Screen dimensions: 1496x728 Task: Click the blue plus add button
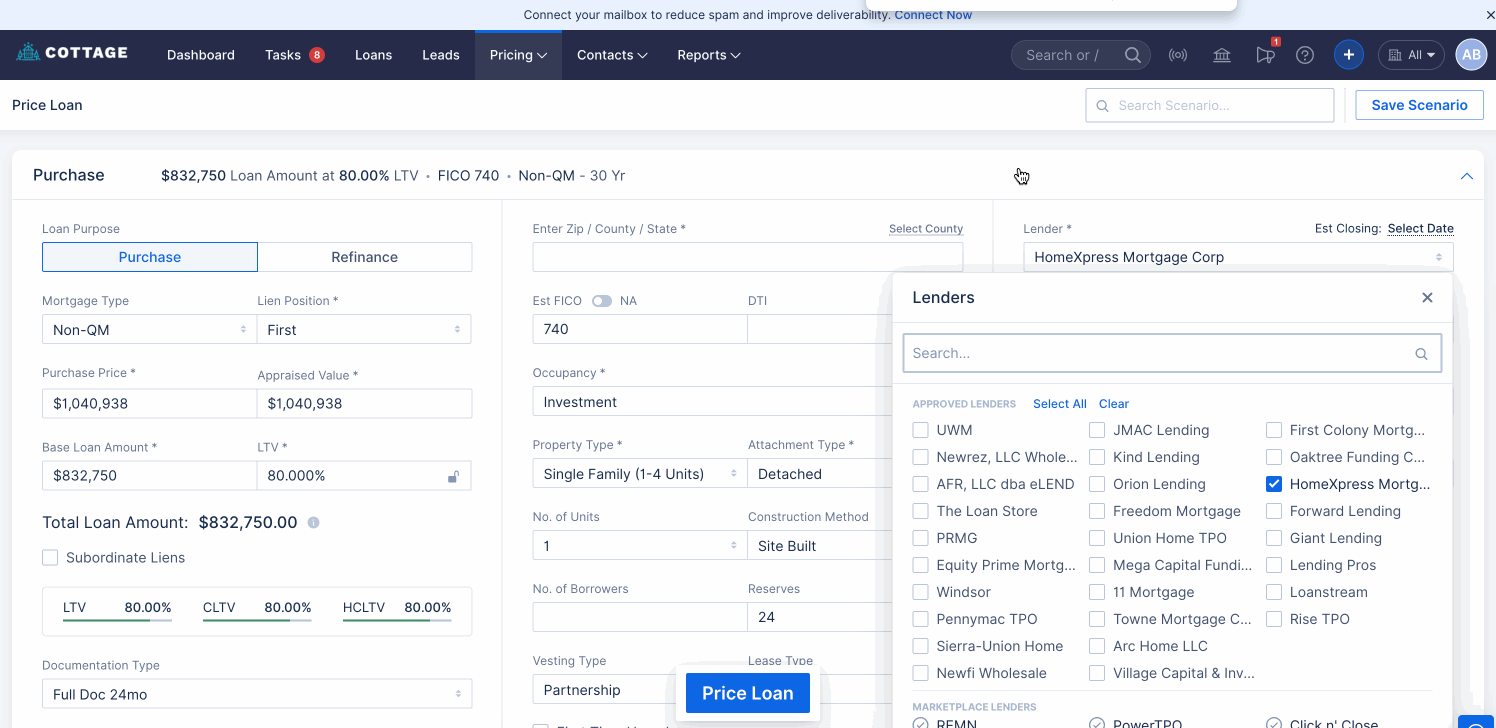pos(1349,55)
